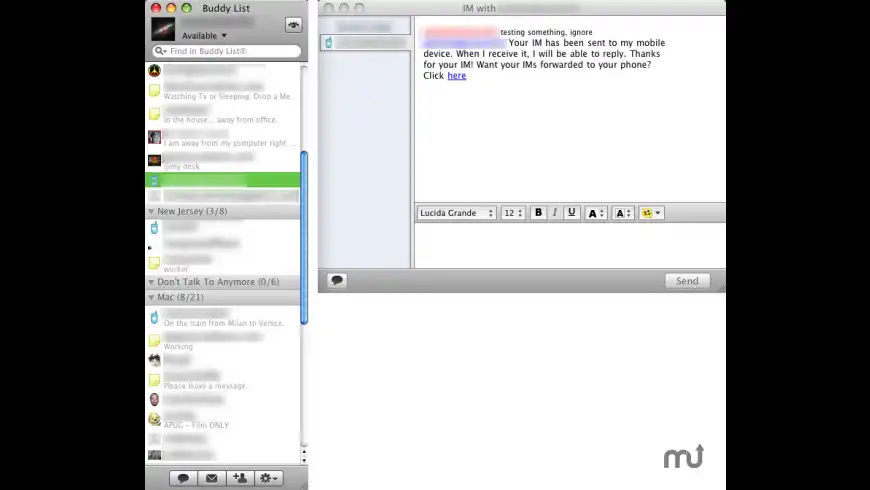Click away note icon beside 'Working' buddy
Image resolution: width=870 pixels, height=490 pixels.
[x=154, y=341]
